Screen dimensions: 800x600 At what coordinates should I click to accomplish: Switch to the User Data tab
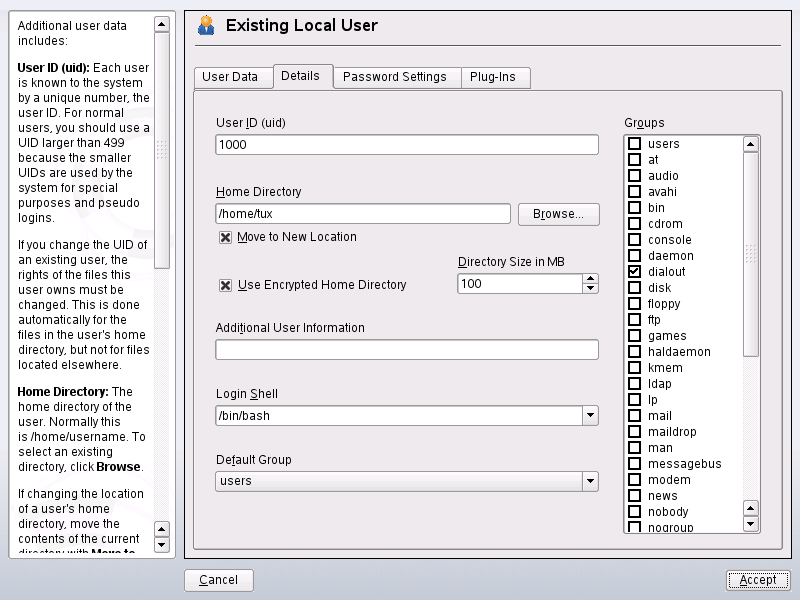pos(230,77)
